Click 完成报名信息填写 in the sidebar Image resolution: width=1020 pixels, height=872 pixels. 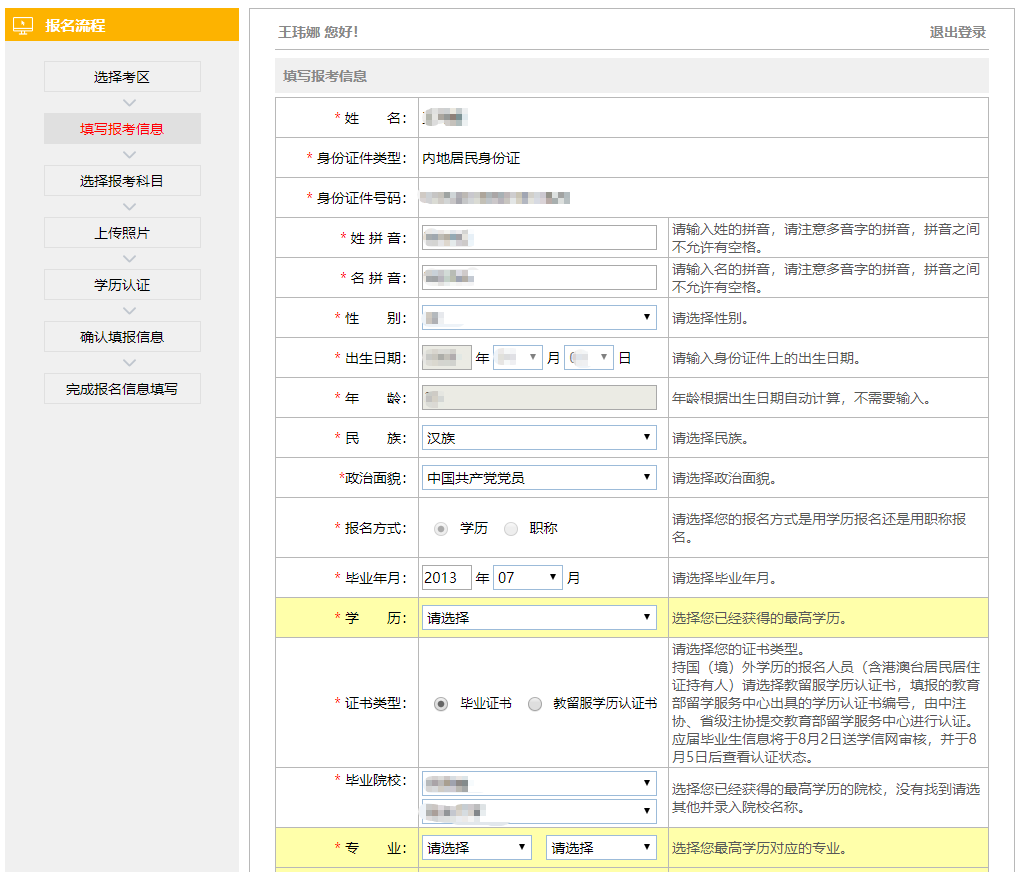pyautogui.click(x=121, y=388)
